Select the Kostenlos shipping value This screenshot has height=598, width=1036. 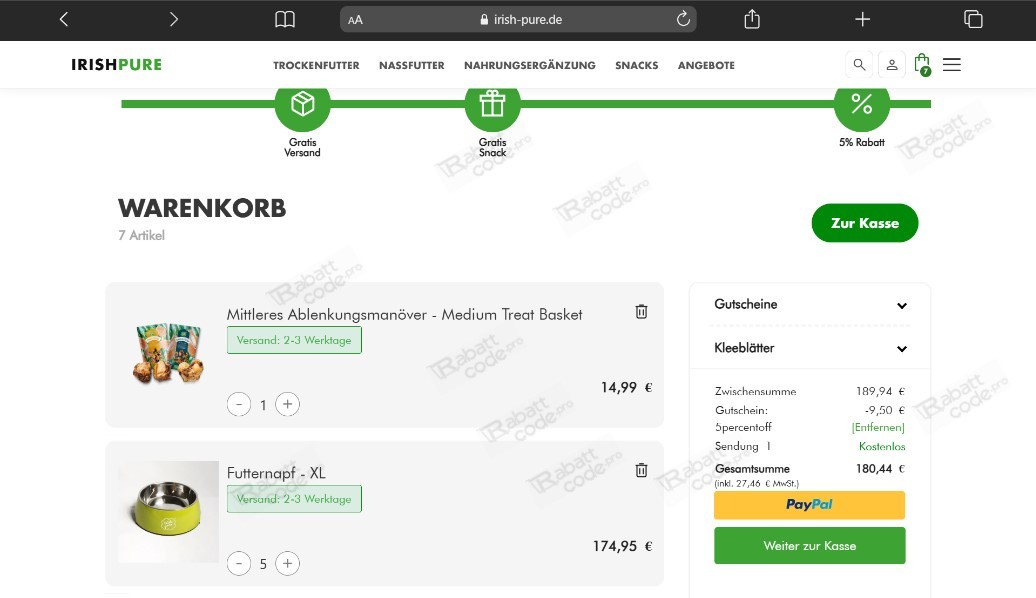point(882,447)
